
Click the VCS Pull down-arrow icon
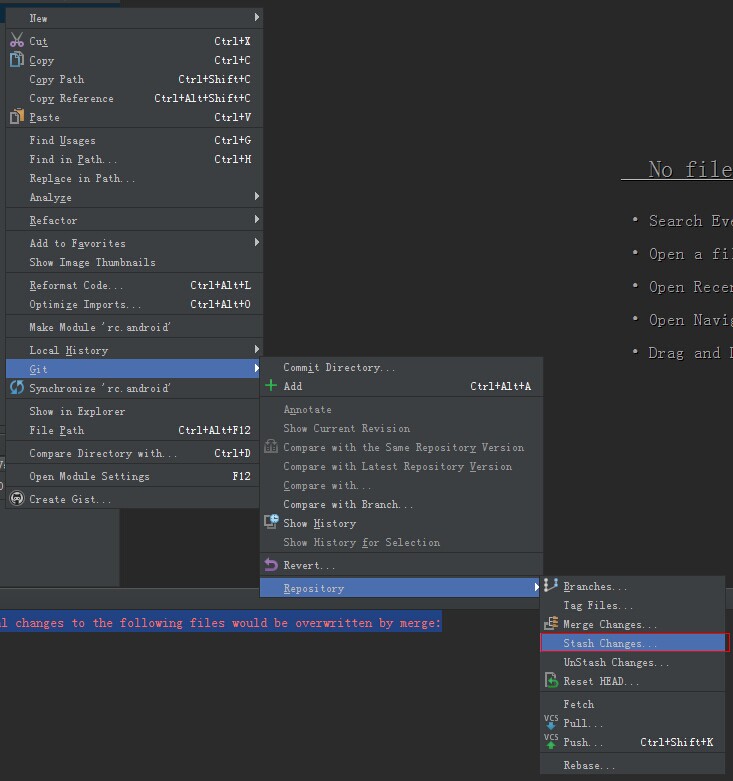(x=551, y=722)
